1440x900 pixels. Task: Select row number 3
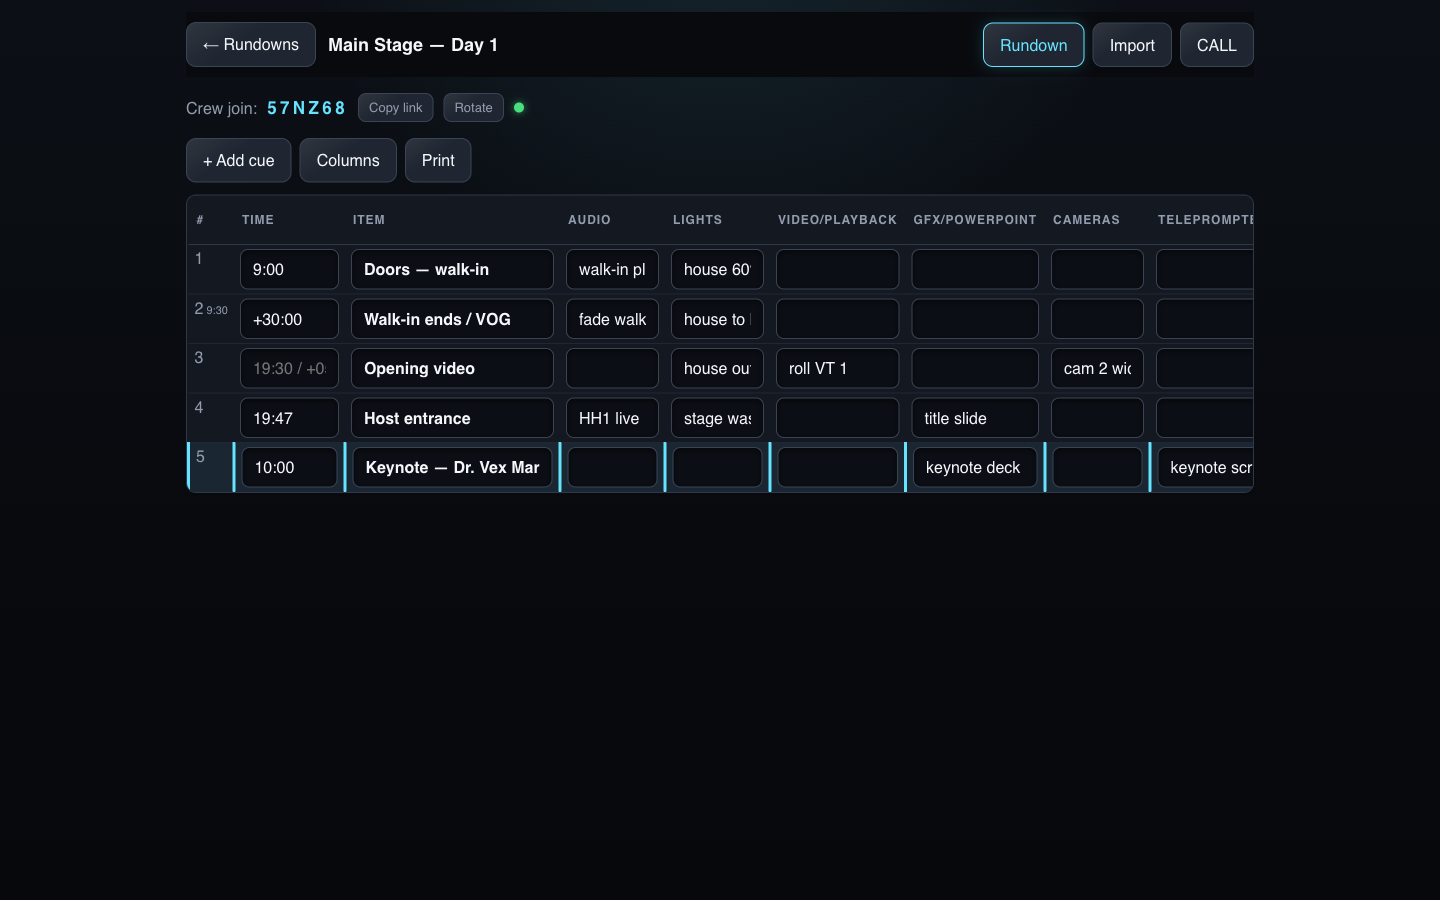[x=199, y=358]
